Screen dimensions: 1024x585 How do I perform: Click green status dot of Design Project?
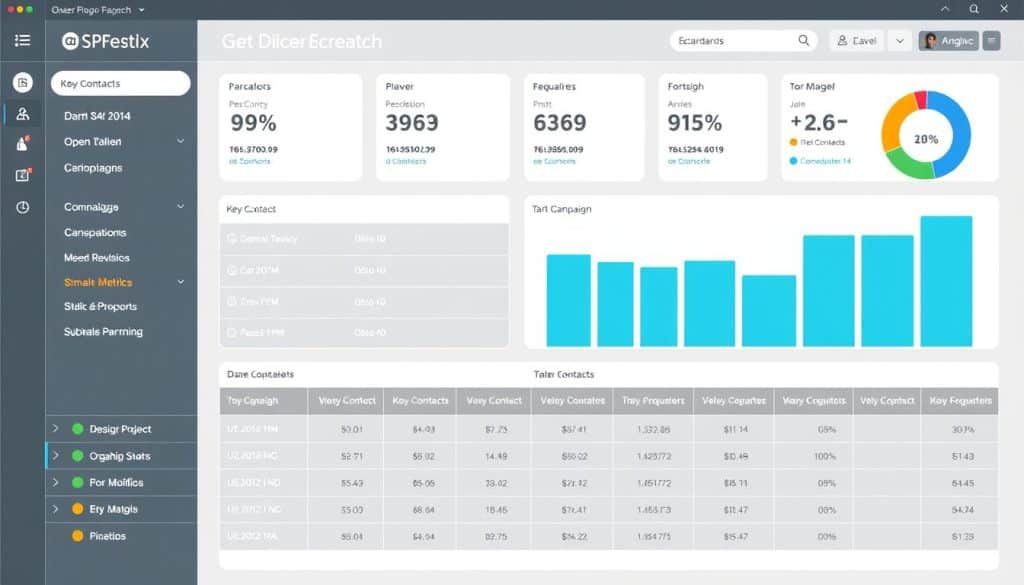[78, 429]
